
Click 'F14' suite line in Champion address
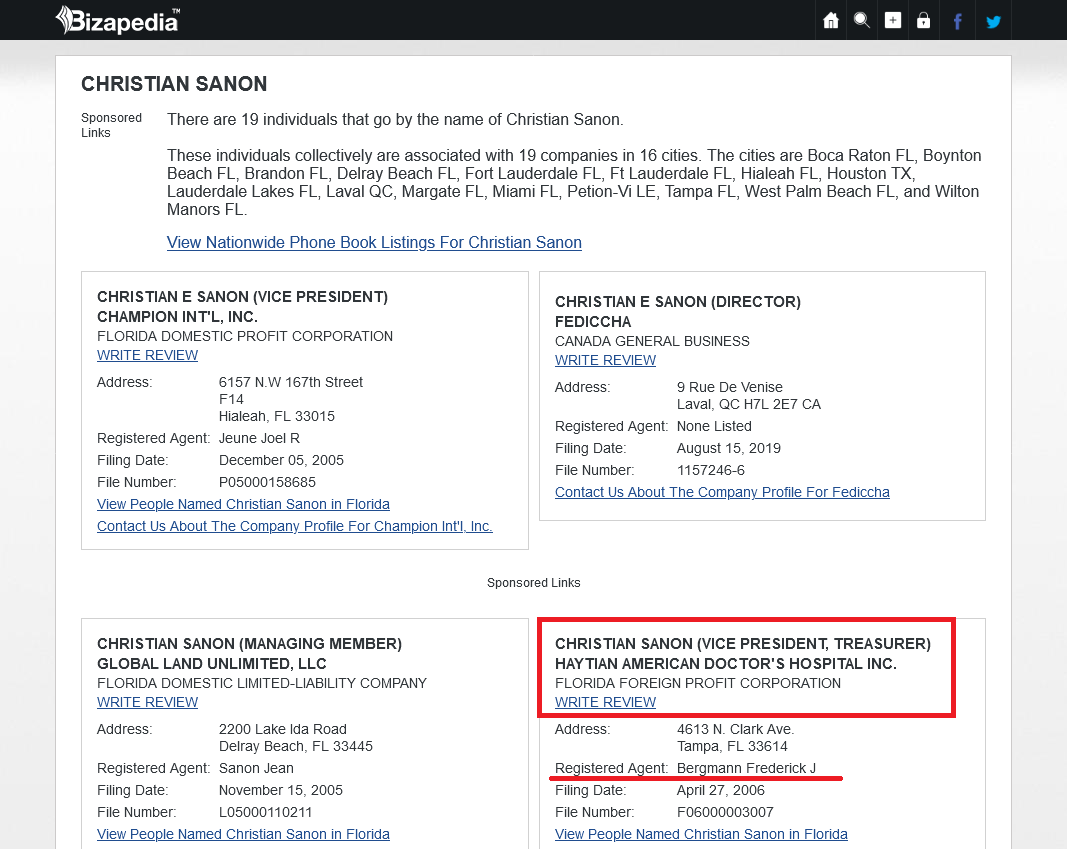coord(231,399)
